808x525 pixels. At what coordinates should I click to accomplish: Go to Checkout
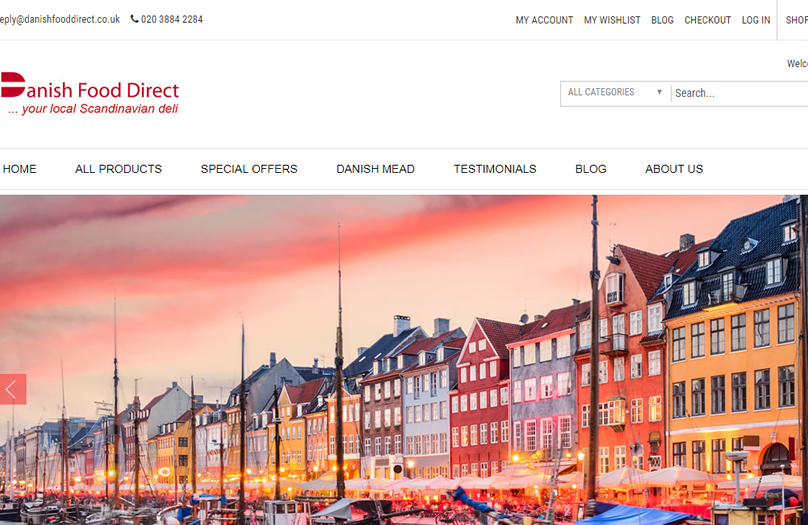(707, 20)
